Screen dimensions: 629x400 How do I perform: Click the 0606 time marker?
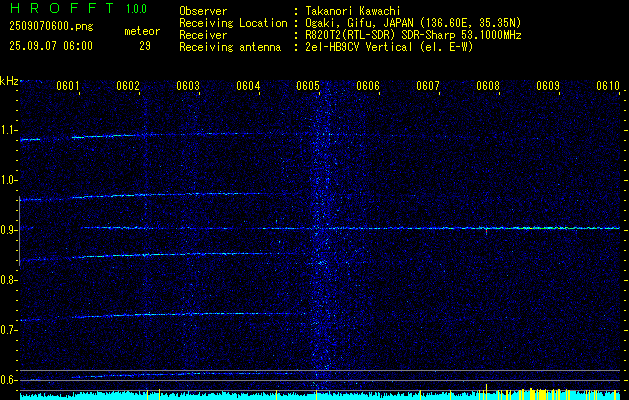[368, 85]
